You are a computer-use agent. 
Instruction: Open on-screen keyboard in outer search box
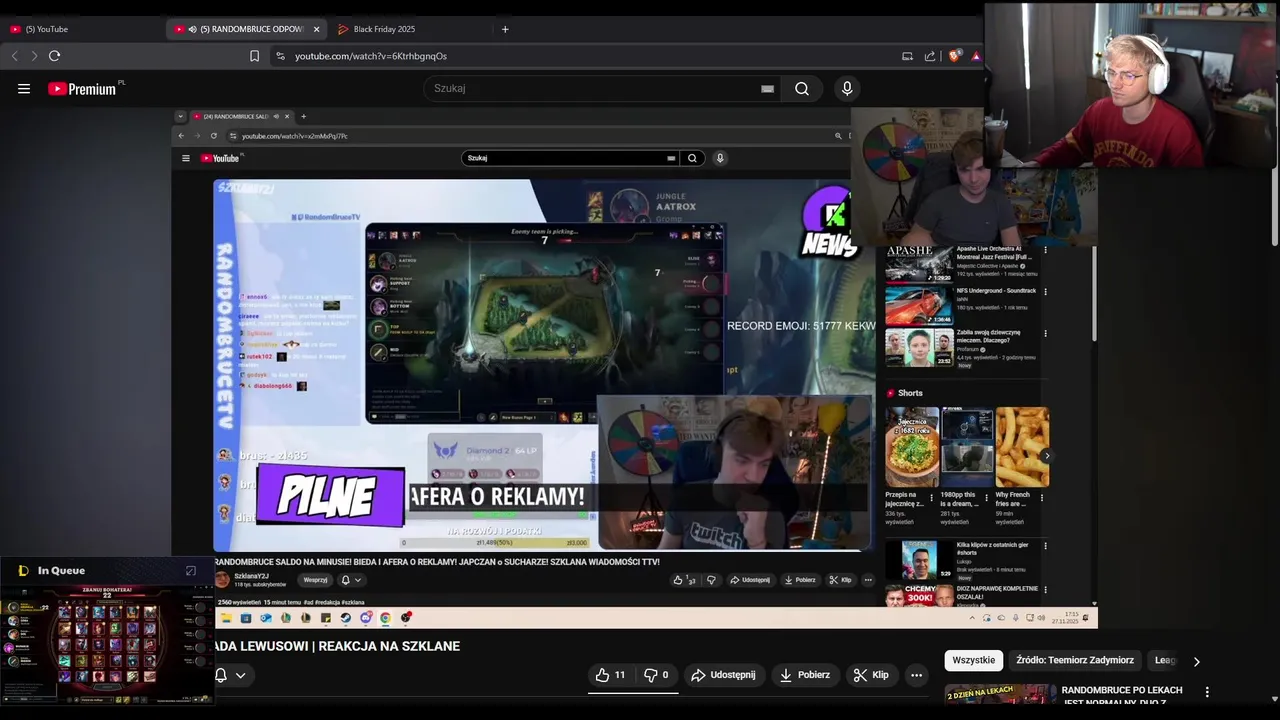(x=767, y=89)
